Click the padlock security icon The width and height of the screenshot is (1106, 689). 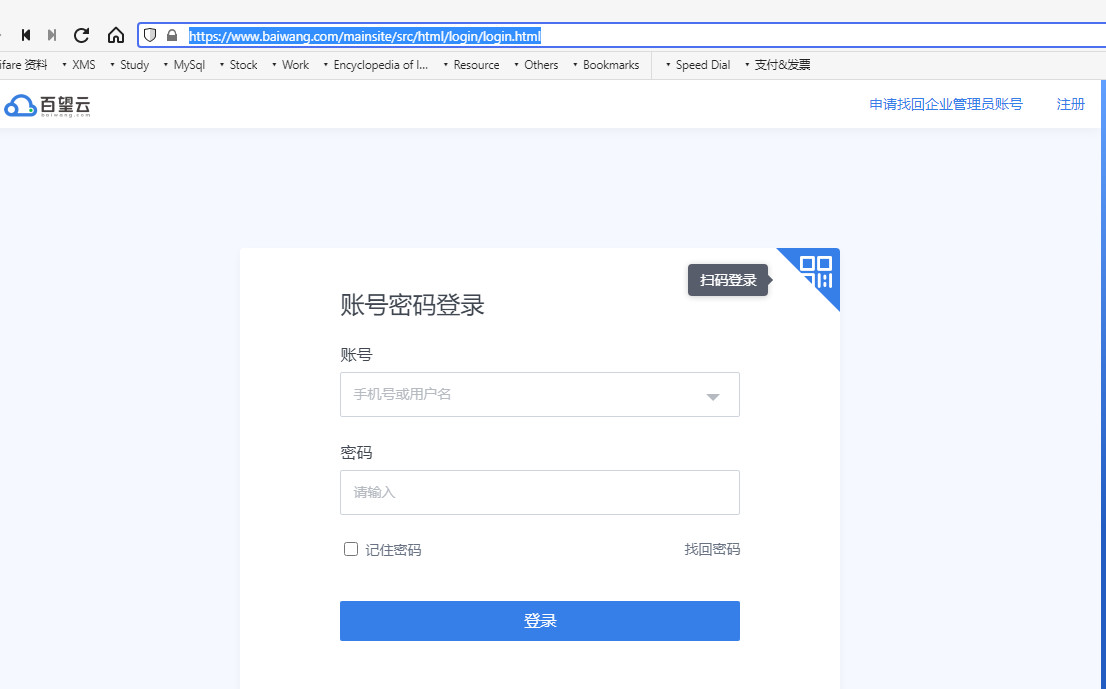coord(172,36)
